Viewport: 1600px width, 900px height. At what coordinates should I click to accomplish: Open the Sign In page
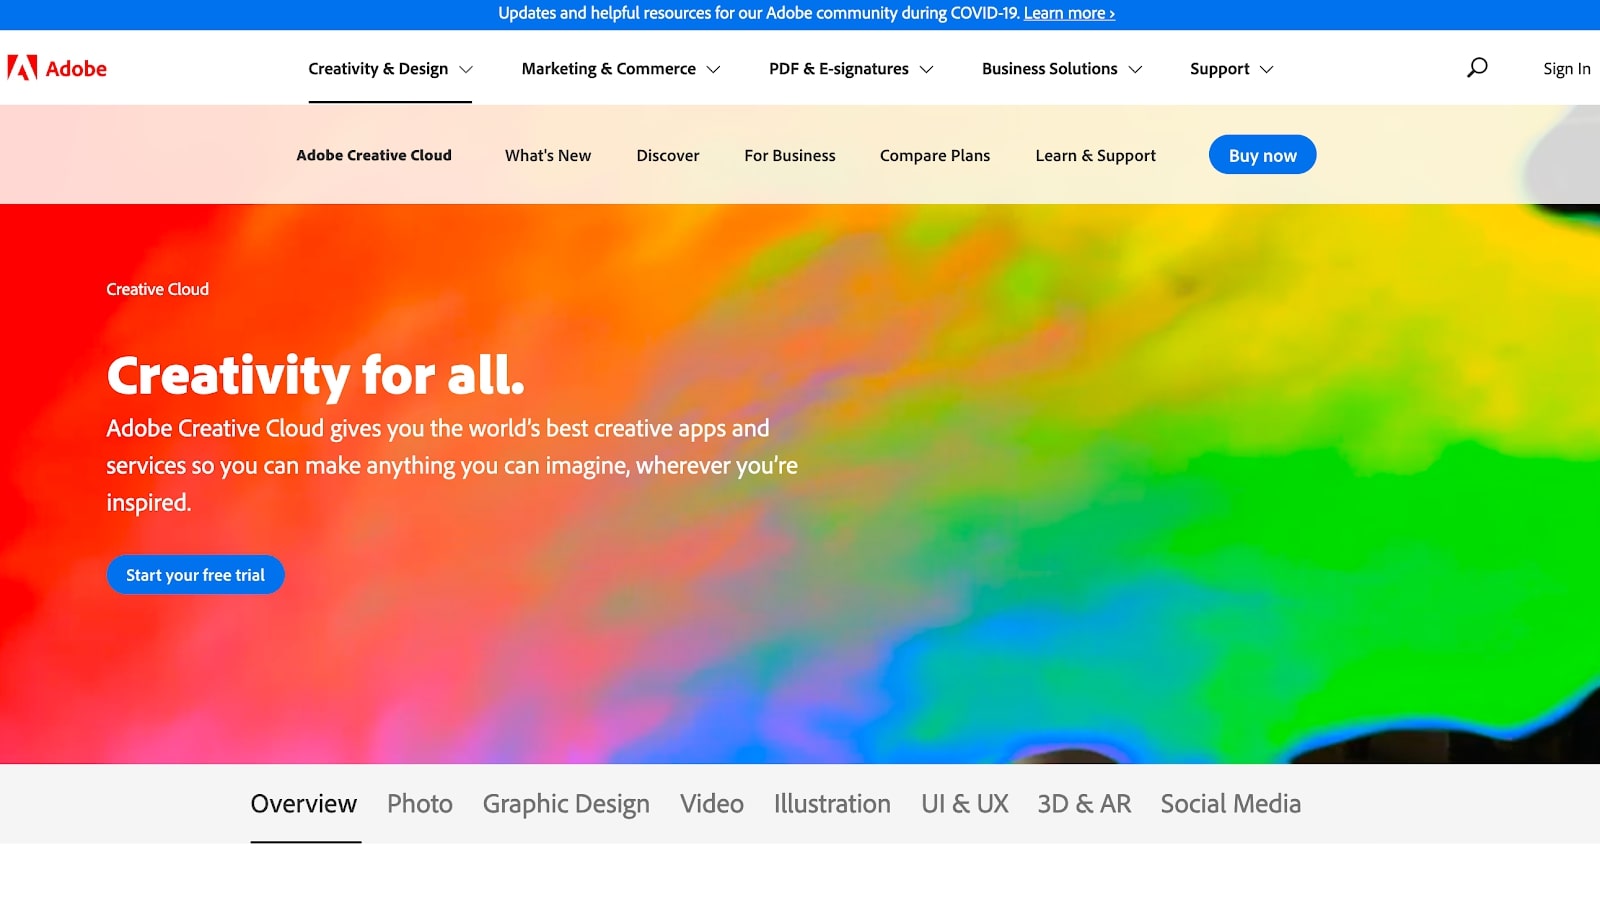(x=1566, y=68)
